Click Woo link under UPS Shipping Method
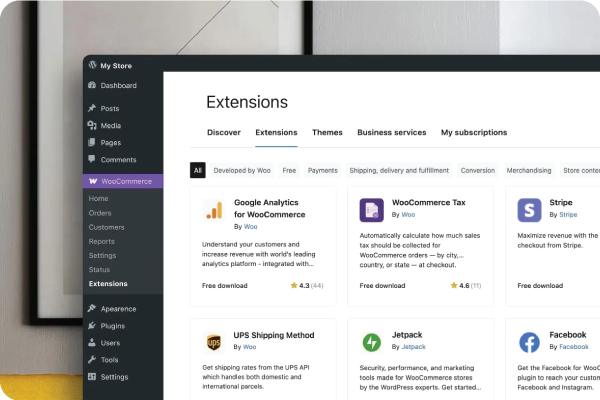This screenshot has width=600, height=400. click(x=249, y=347)
